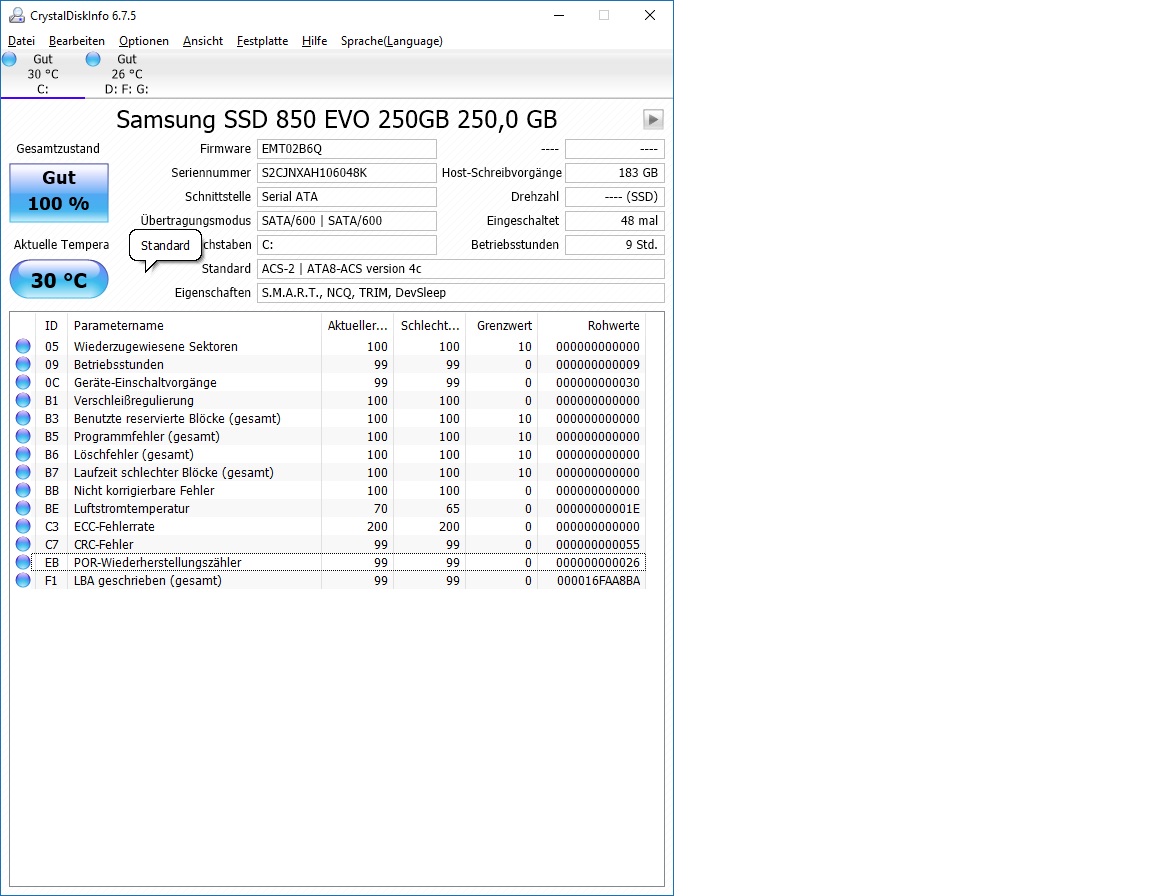Click the Grenzwert column header

[501, 325]
